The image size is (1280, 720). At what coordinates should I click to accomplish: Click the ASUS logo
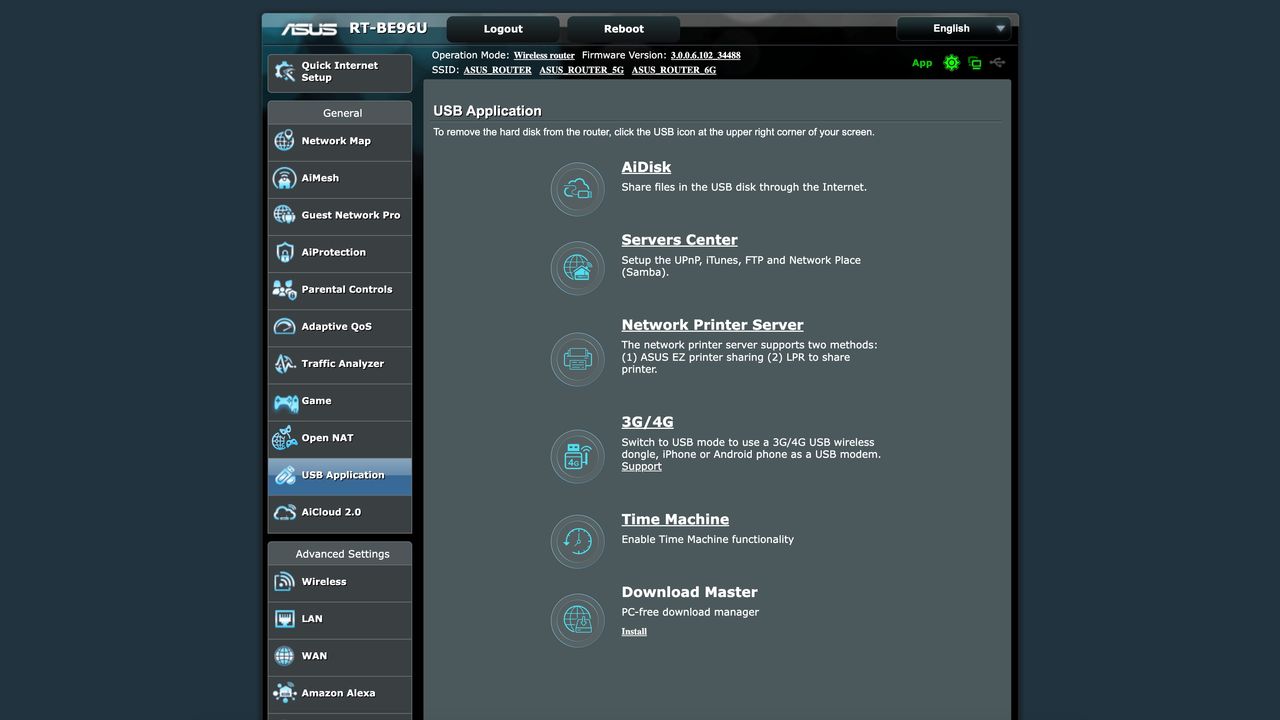(x=309, y=29)
